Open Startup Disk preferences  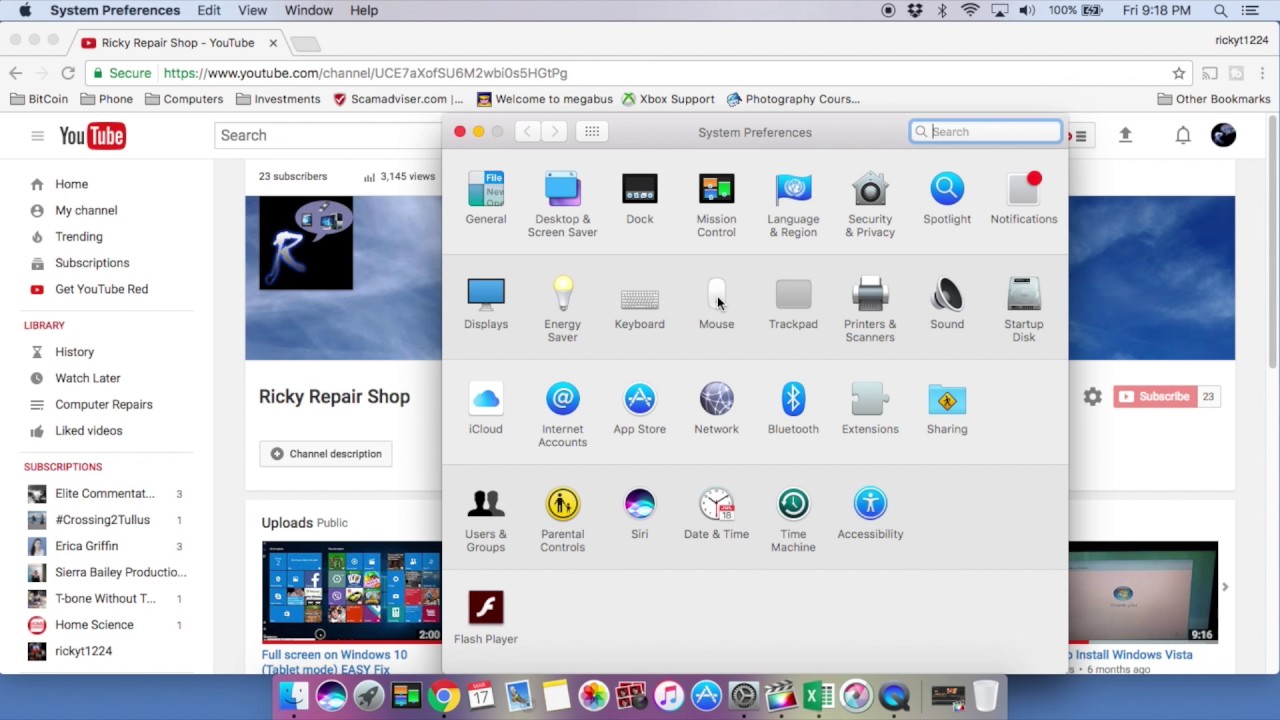(x=1024, y=309)
